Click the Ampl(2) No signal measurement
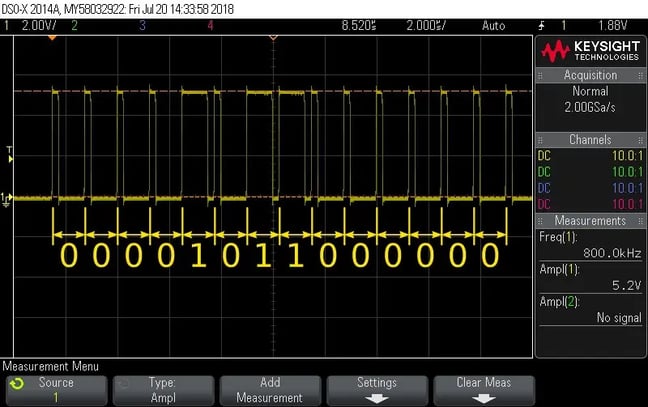The width and height of the screenshot is (648, 407). 591,309
